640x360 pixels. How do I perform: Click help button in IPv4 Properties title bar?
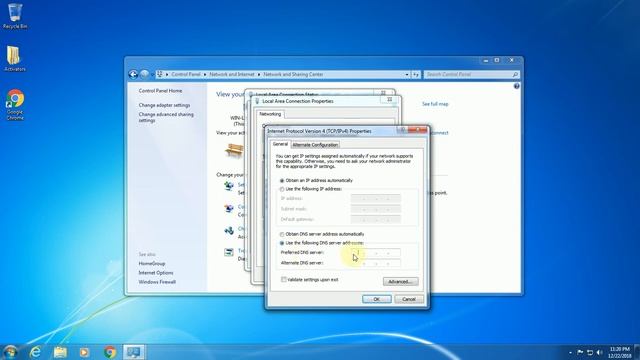402,130
